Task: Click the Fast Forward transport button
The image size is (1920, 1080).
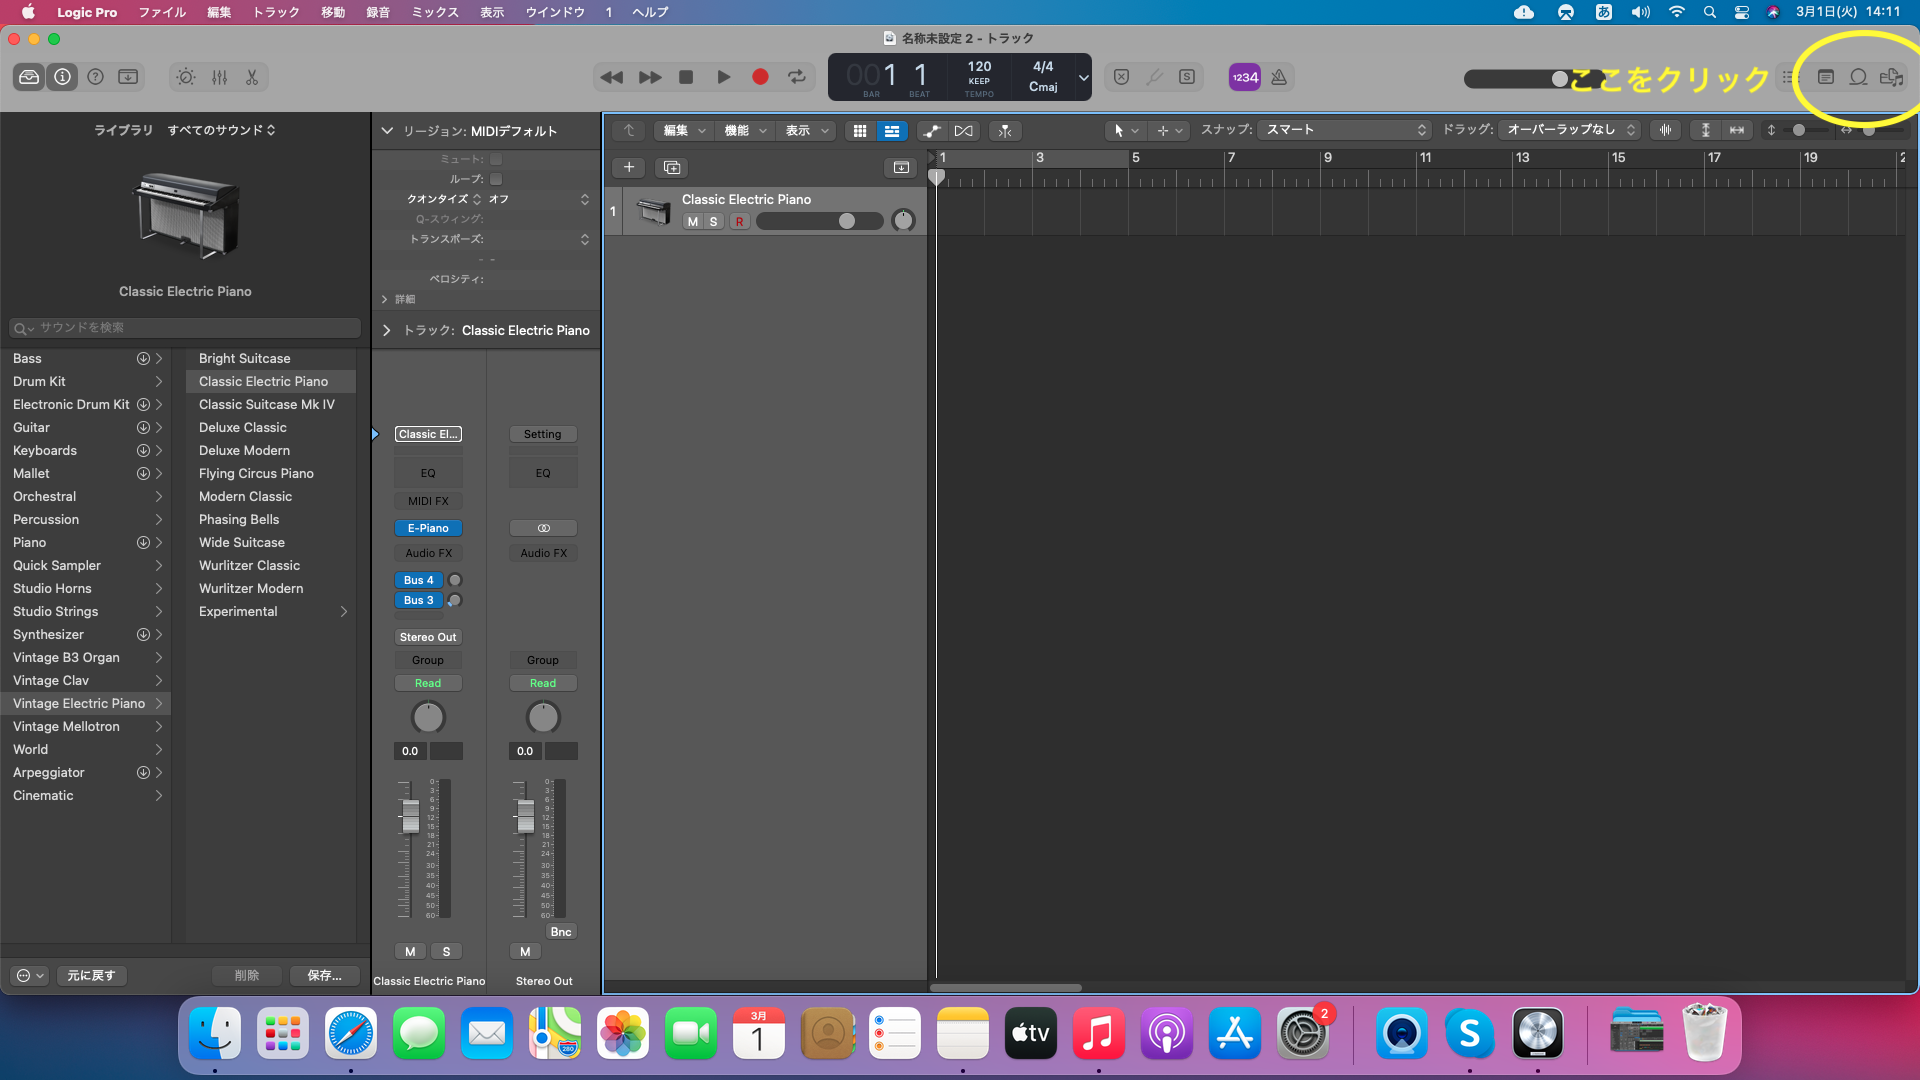Action: (650, 77)
